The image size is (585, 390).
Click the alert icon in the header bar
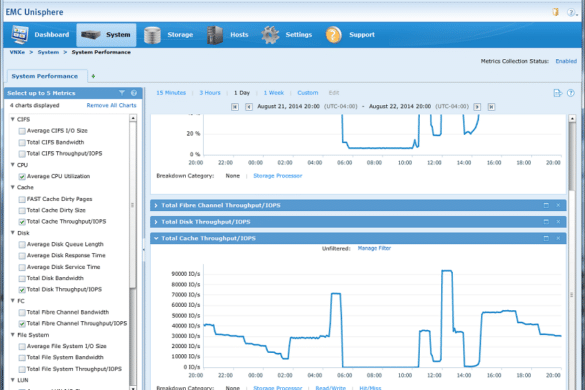click(x=556, y=12)
